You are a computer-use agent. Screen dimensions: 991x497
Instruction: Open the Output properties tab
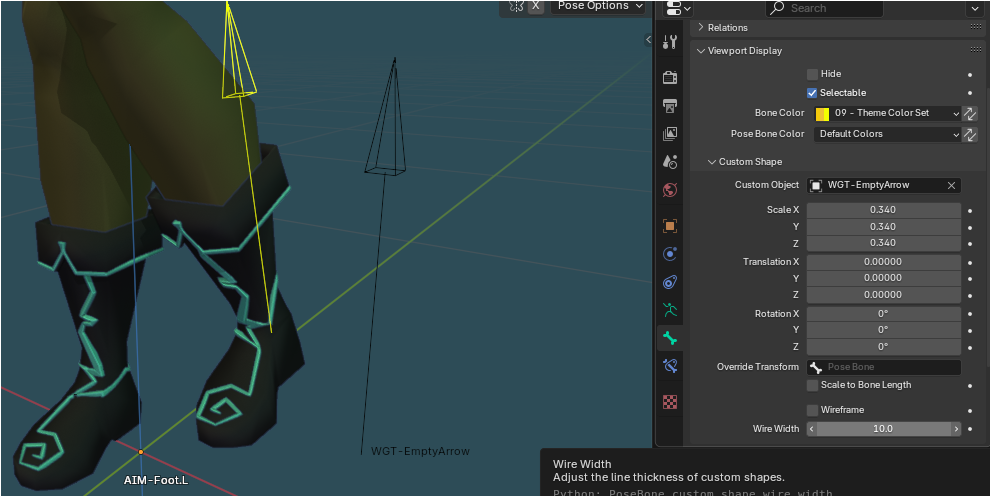[670, 106]
